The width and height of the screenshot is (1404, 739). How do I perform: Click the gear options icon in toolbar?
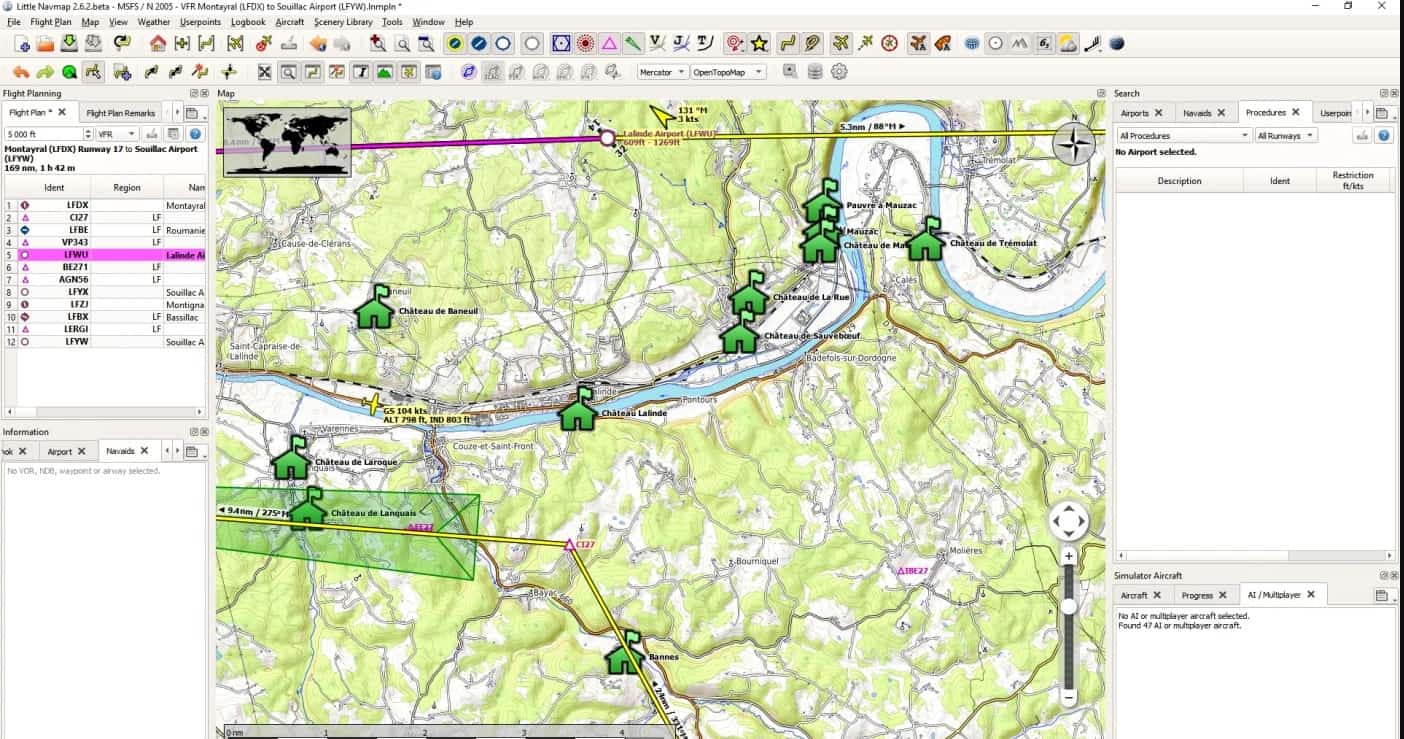[x=839, y=72]
